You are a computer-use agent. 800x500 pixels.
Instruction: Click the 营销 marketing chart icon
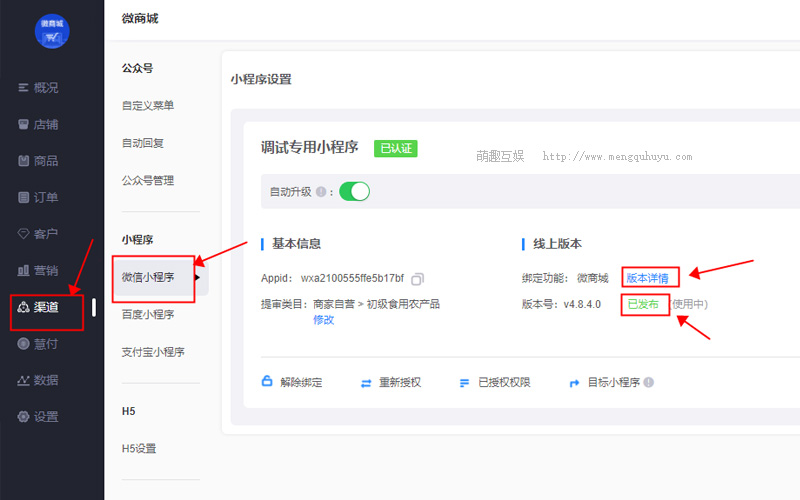pos(23,270)
